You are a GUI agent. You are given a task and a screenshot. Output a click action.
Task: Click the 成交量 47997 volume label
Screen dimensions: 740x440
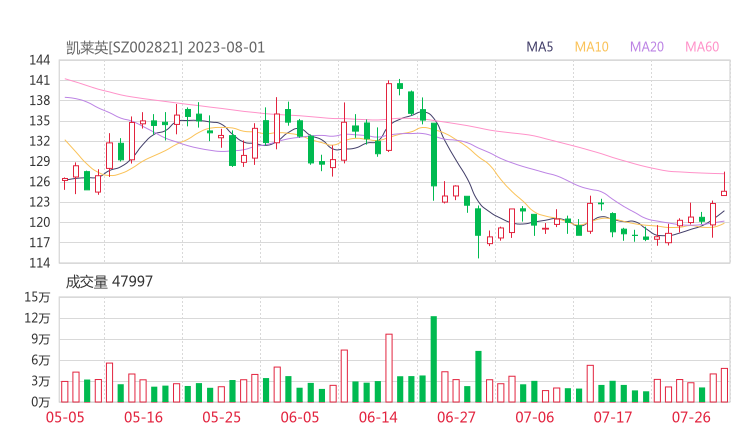click(109, 282)
